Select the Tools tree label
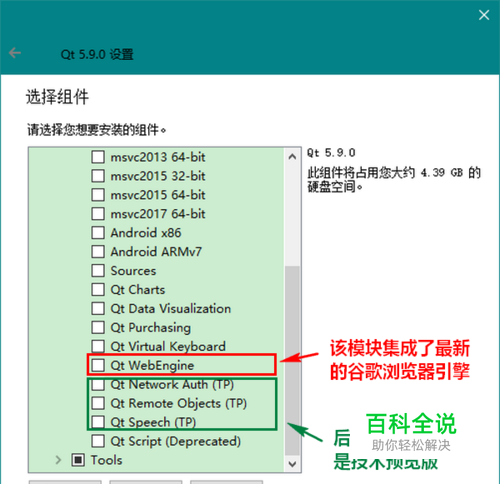Viewport: 500px width, 484px height. pyautogui.click(x=107, y=460)
